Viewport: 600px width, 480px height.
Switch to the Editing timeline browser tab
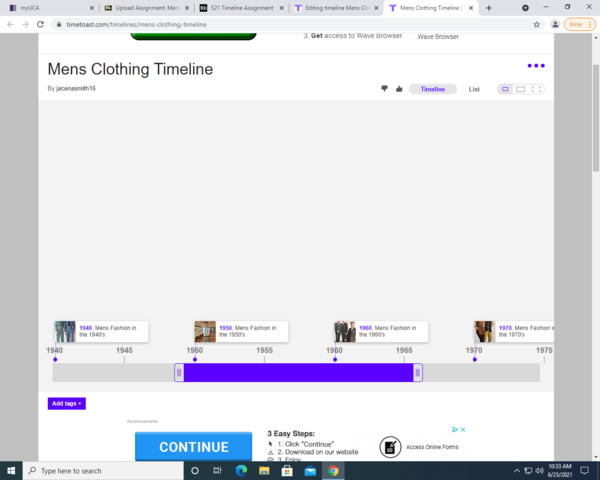click(x=337, y=8)
